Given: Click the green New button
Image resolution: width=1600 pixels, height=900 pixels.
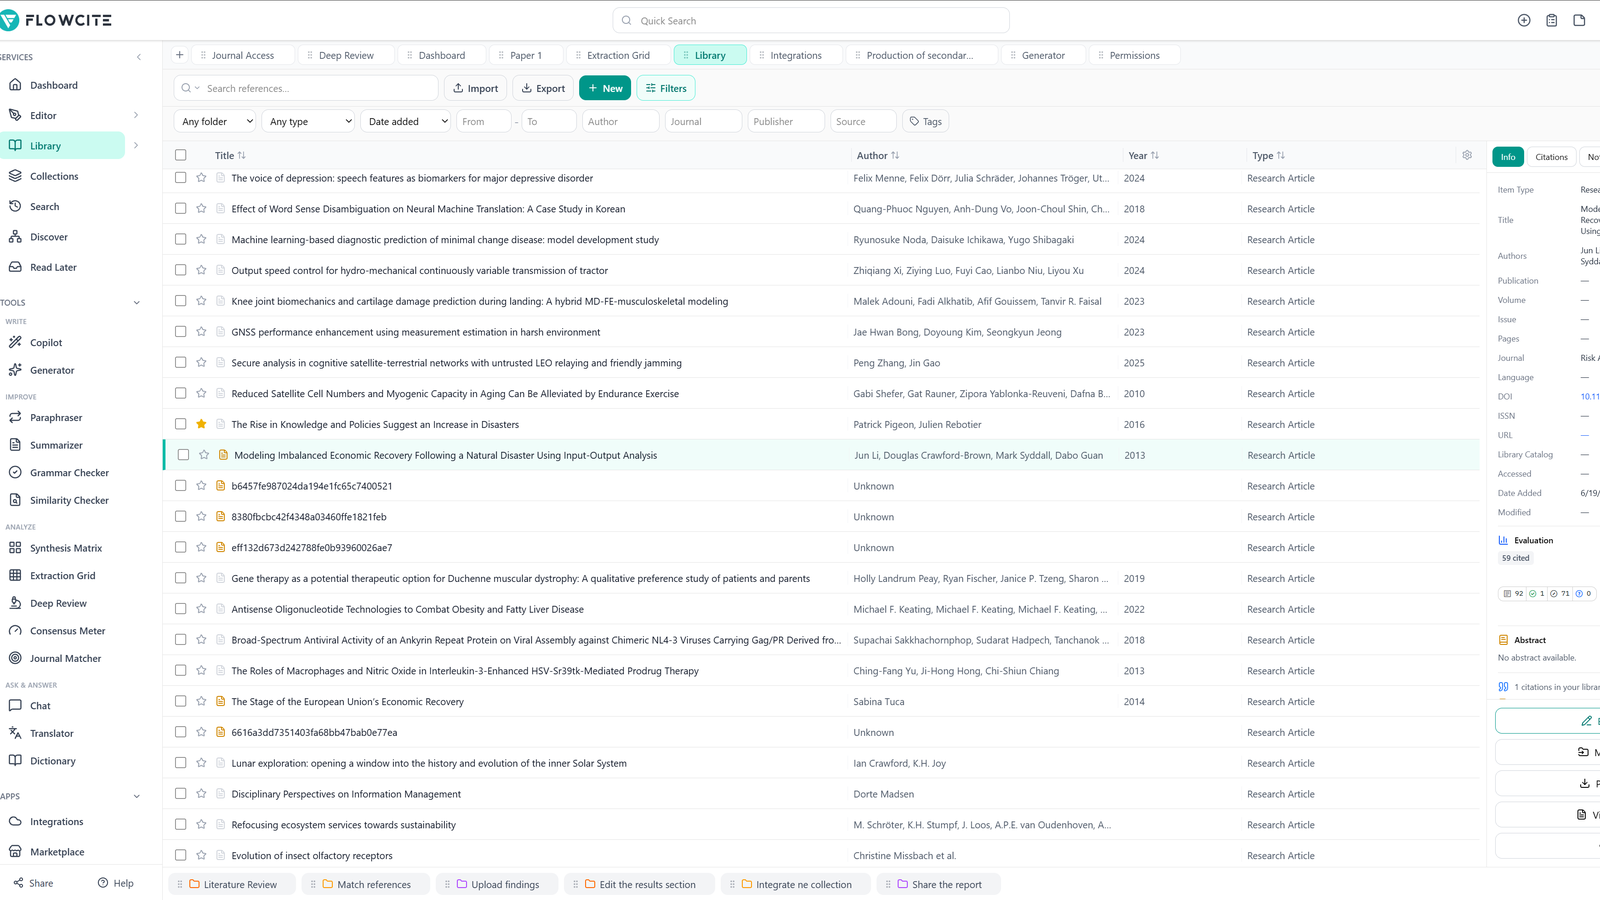Looking at the screenshot, I should pyautogui.click(x=605, y=88).
